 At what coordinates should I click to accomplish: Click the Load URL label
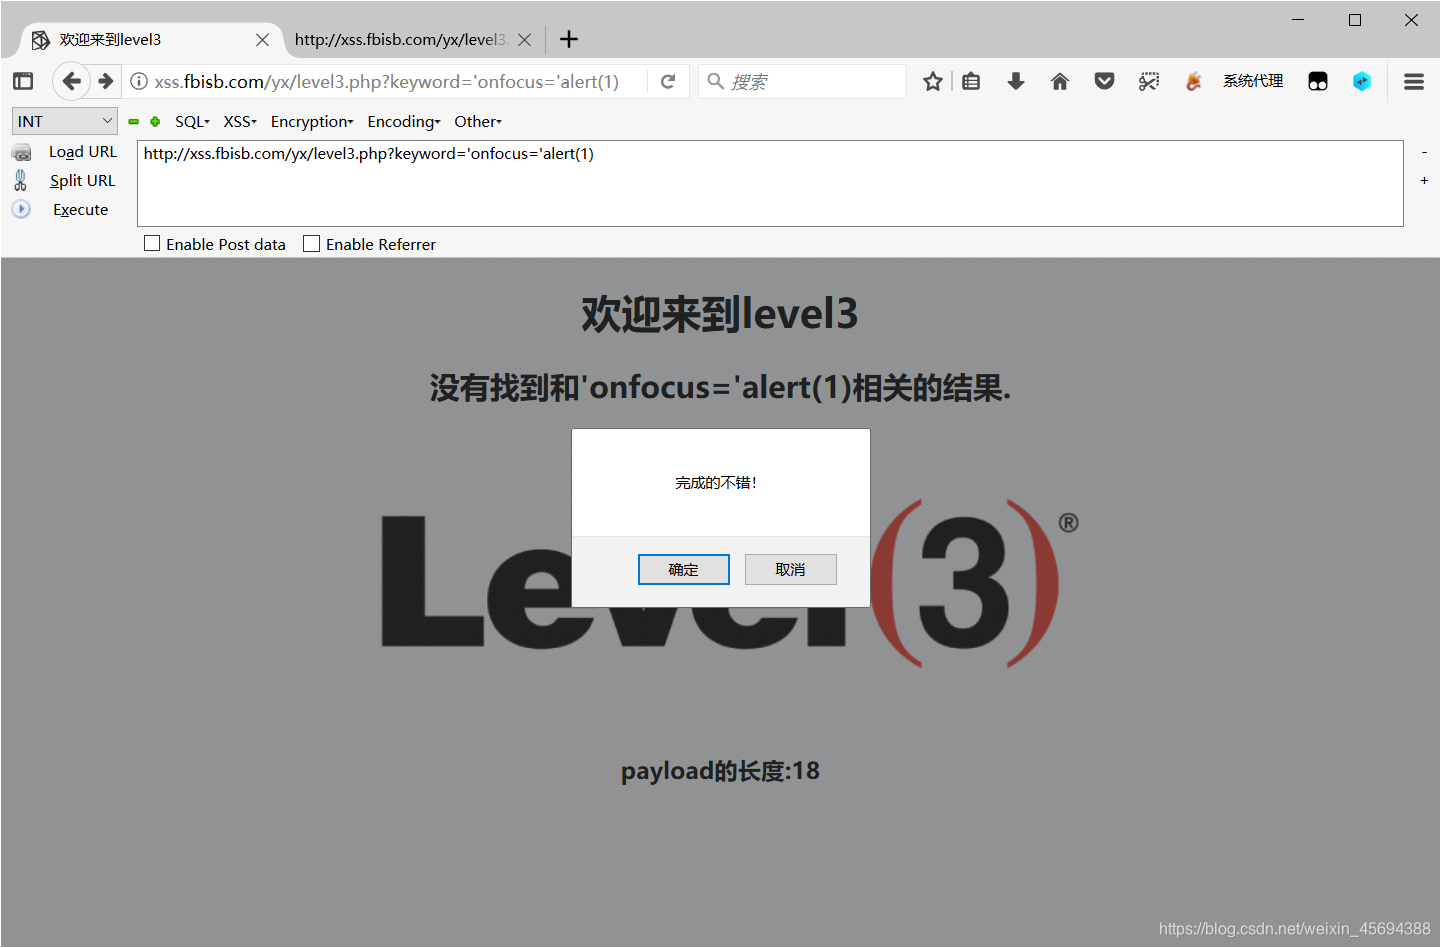tap(83, 152)
